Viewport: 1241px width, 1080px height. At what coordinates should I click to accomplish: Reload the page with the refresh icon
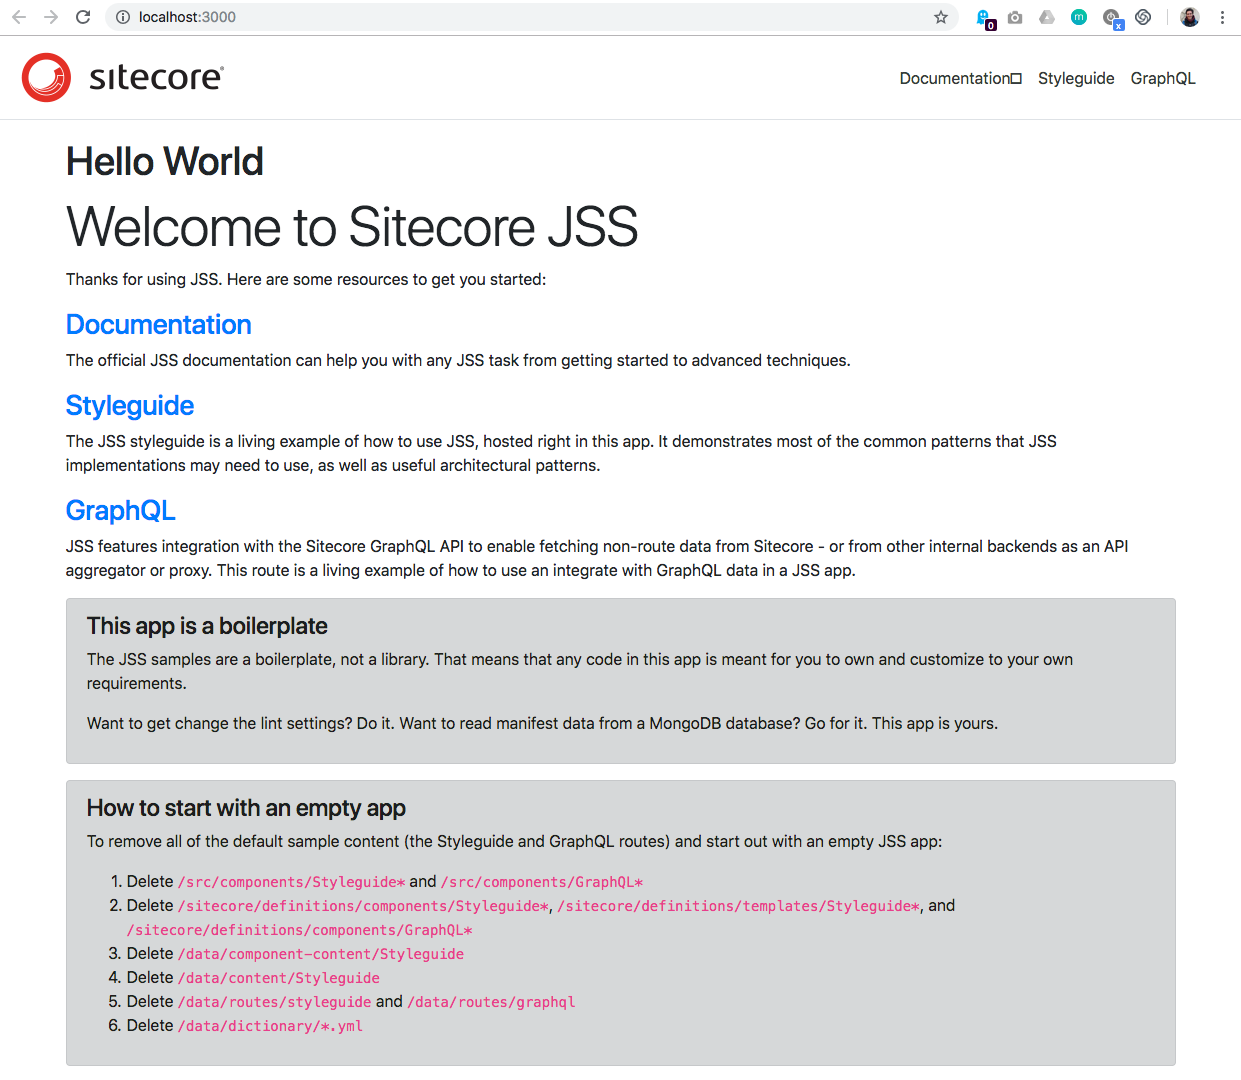pos(83,17)
